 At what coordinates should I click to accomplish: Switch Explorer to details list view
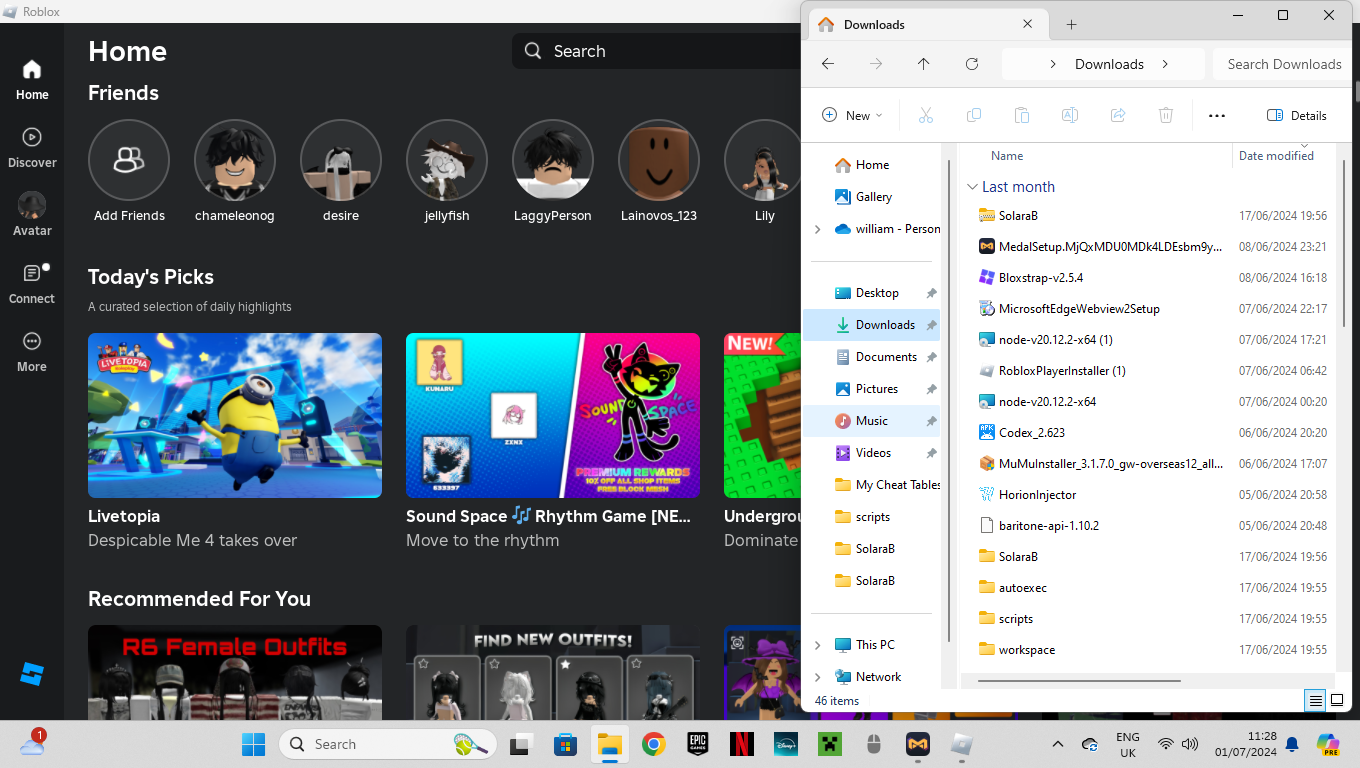(1316, 701)
